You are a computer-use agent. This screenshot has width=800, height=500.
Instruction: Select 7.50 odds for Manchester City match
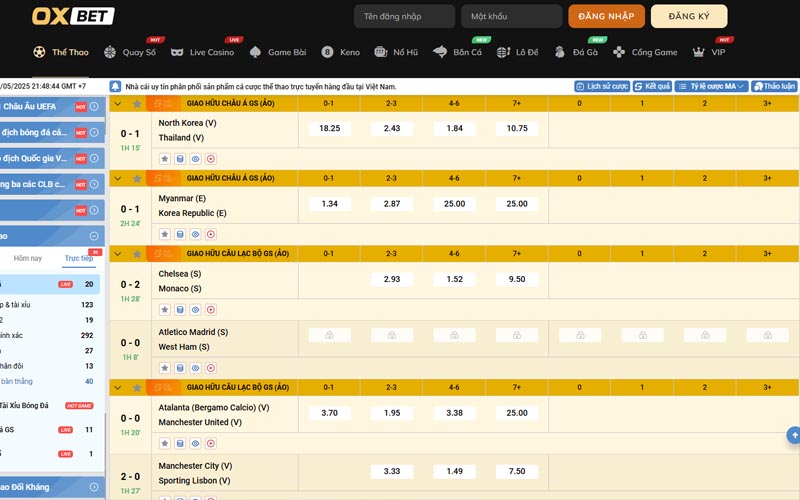coord(517,471)
